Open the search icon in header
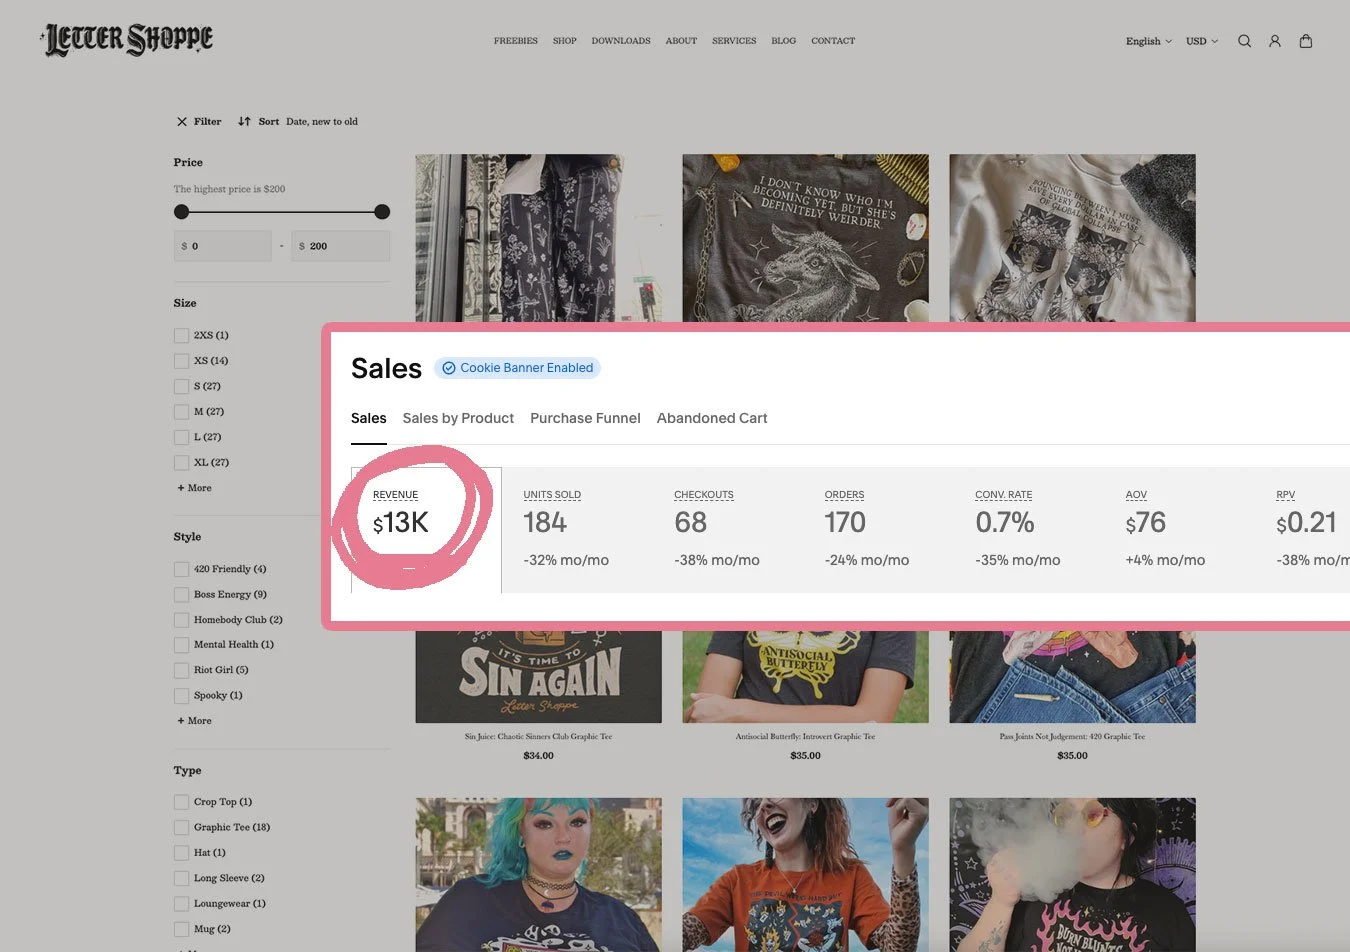 click(x=1244, y=41)
